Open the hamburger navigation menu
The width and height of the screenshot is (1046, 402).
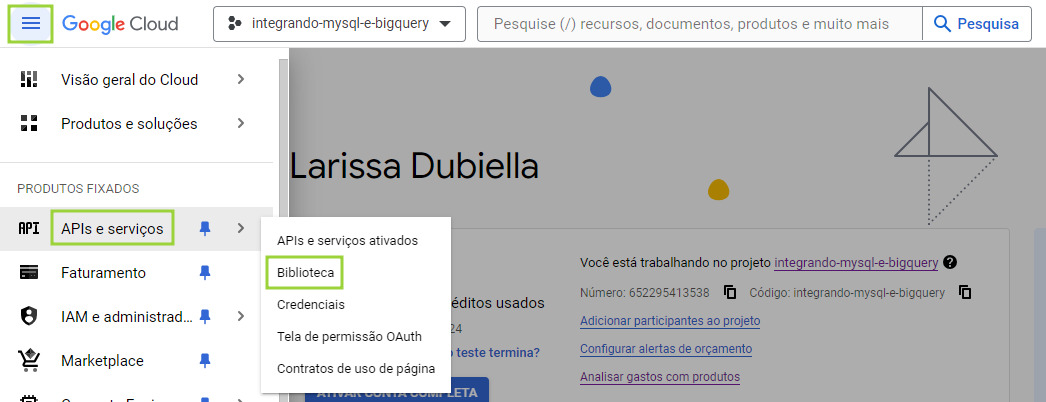pos(31,24)
